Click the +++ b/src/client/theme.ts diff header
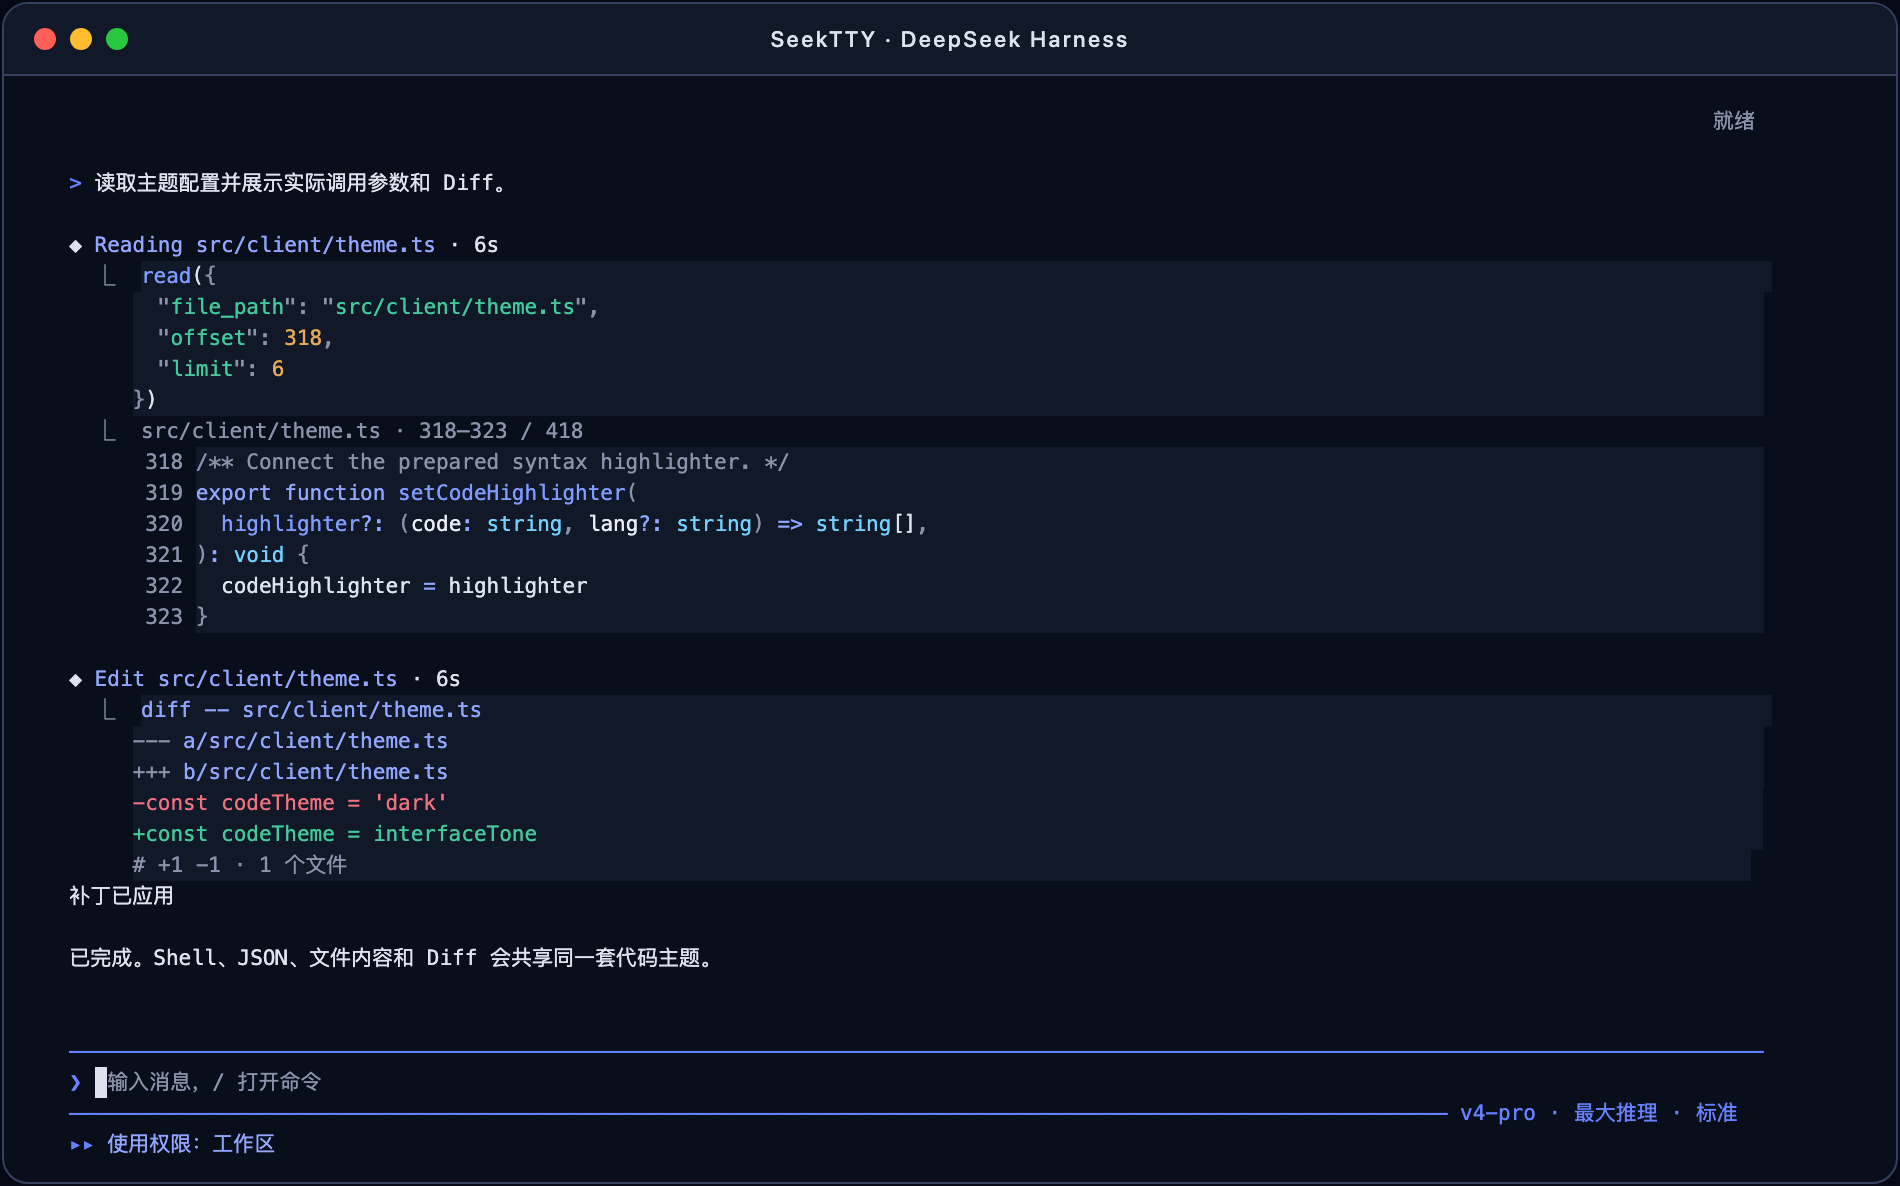Screen dimensions: 1900x1186 [290, 772]
